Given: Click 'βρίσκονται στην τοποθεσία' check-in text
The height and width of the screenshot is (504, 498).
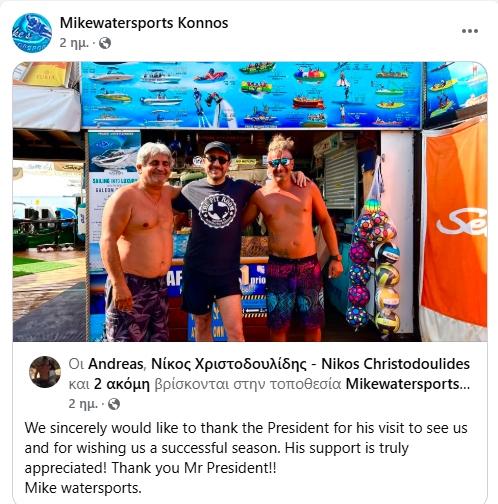Looking at the screenshot, I should point(248,384).
